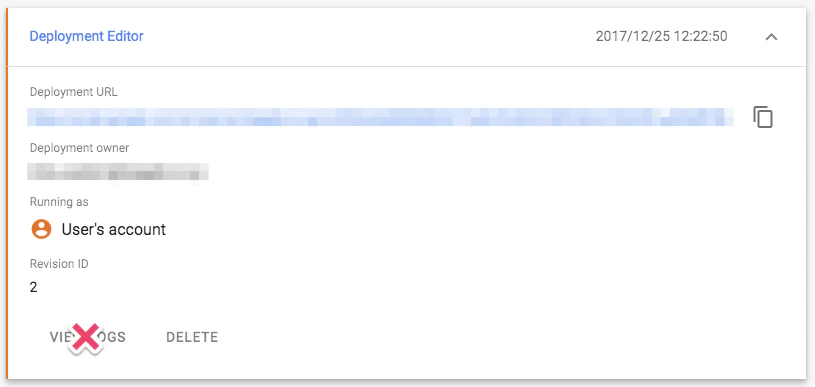Click the orange stripe on the card edge

(x=7, y=193)
